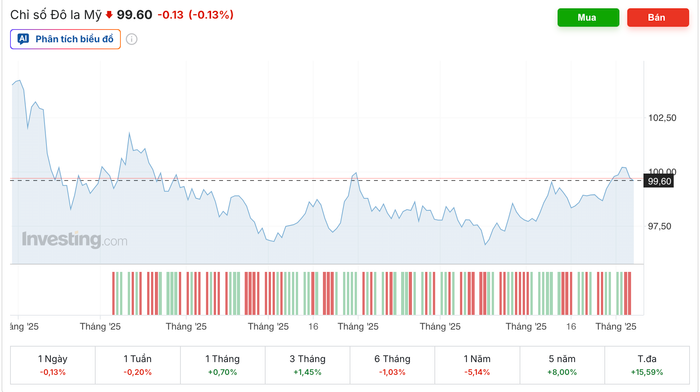Click the red Bán sell button
700x392 pixels.
point(658,17)
